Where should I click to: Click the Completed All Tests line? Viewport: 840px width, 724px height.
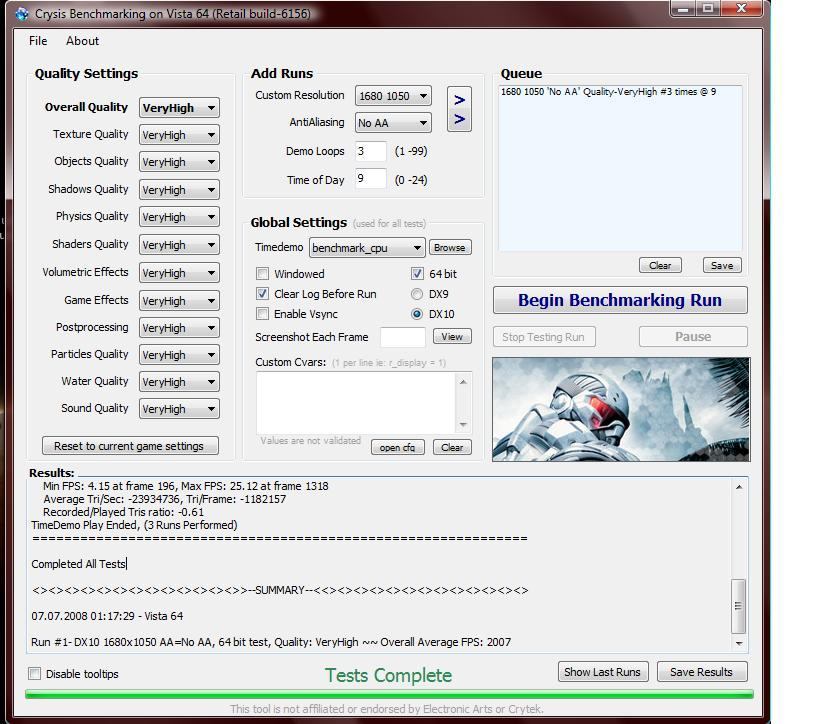click(79, 564)
